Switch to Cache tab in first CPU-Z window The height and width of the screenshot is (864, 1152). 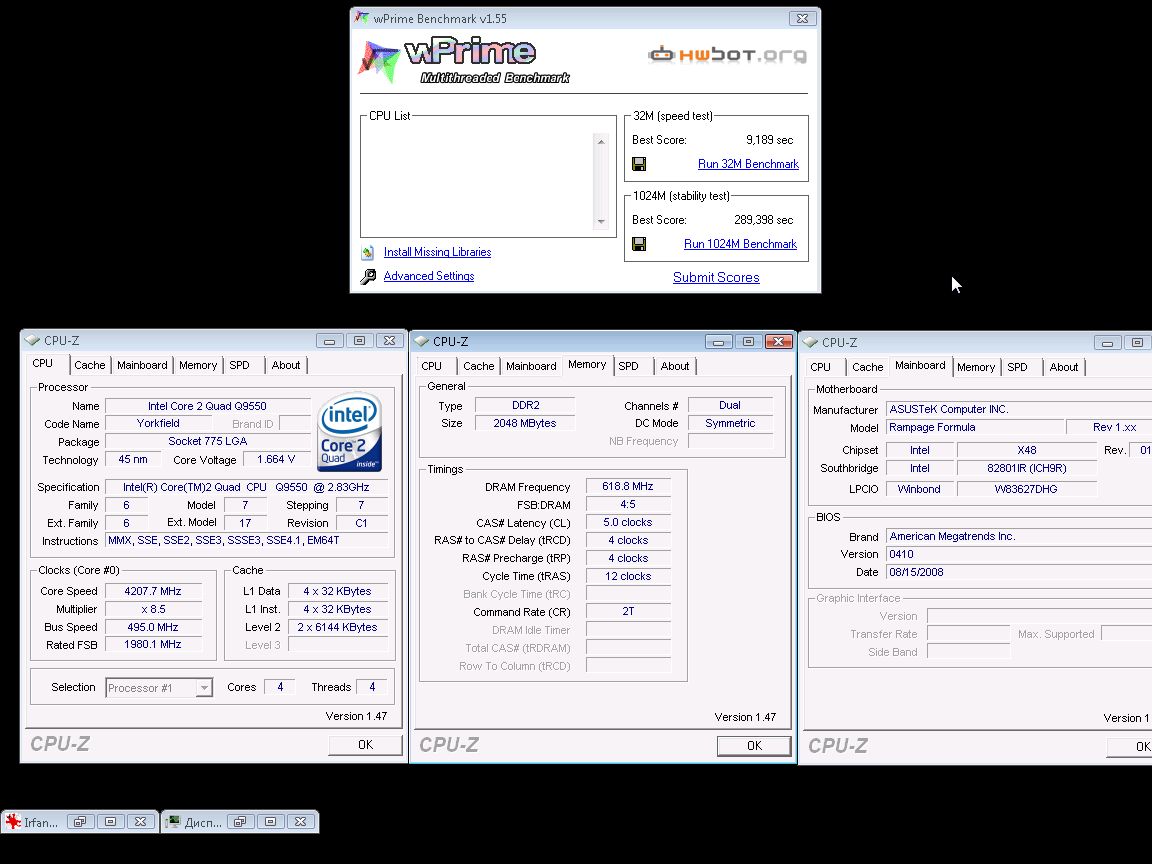(x=90, y=365)
